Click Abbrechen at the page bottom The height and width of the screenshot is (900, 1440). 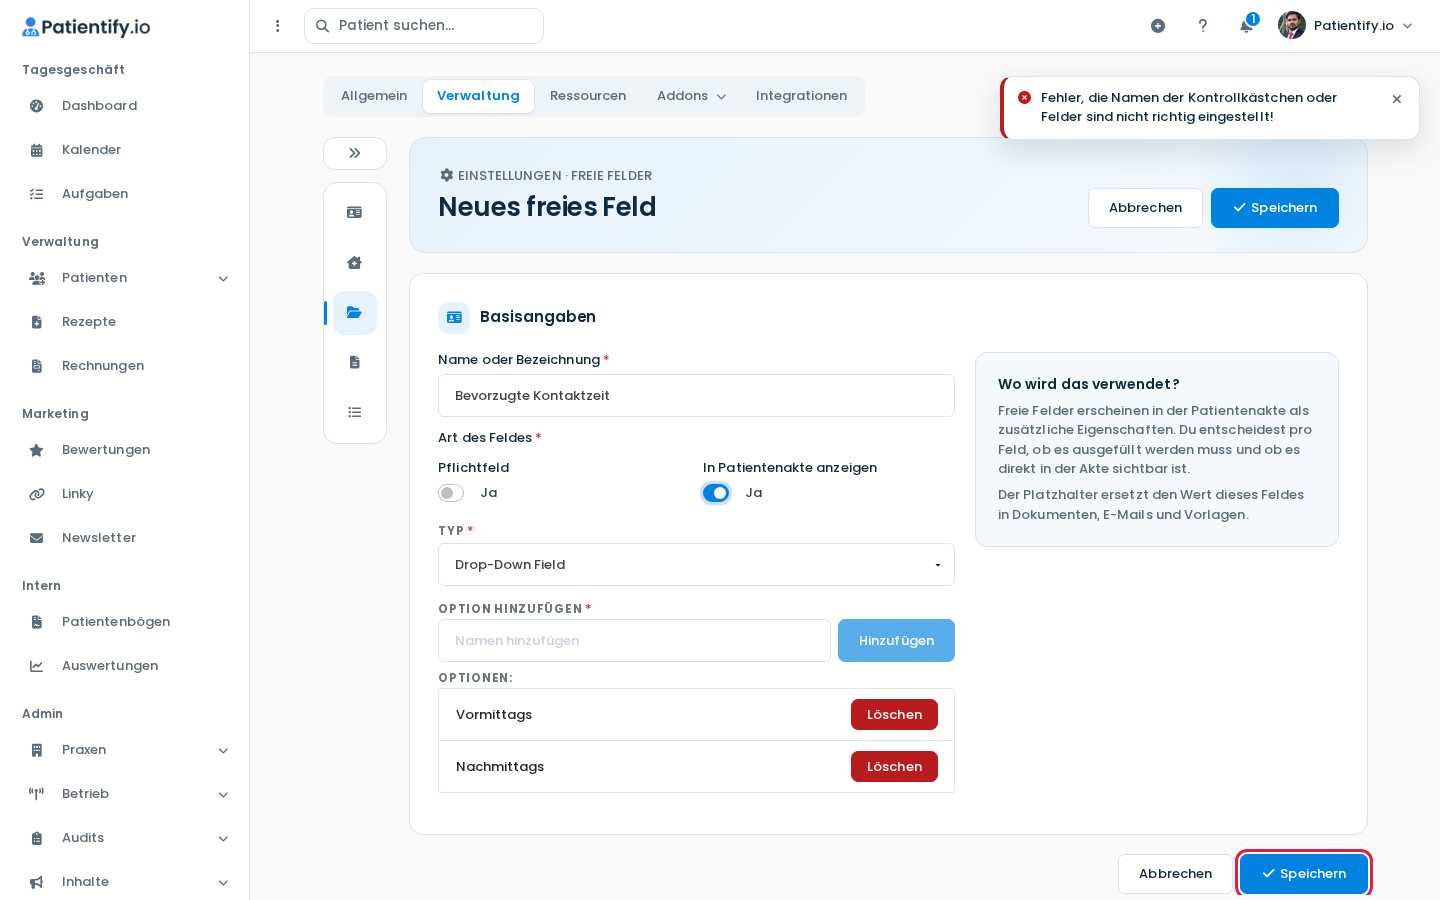[x=1175, y=874]
